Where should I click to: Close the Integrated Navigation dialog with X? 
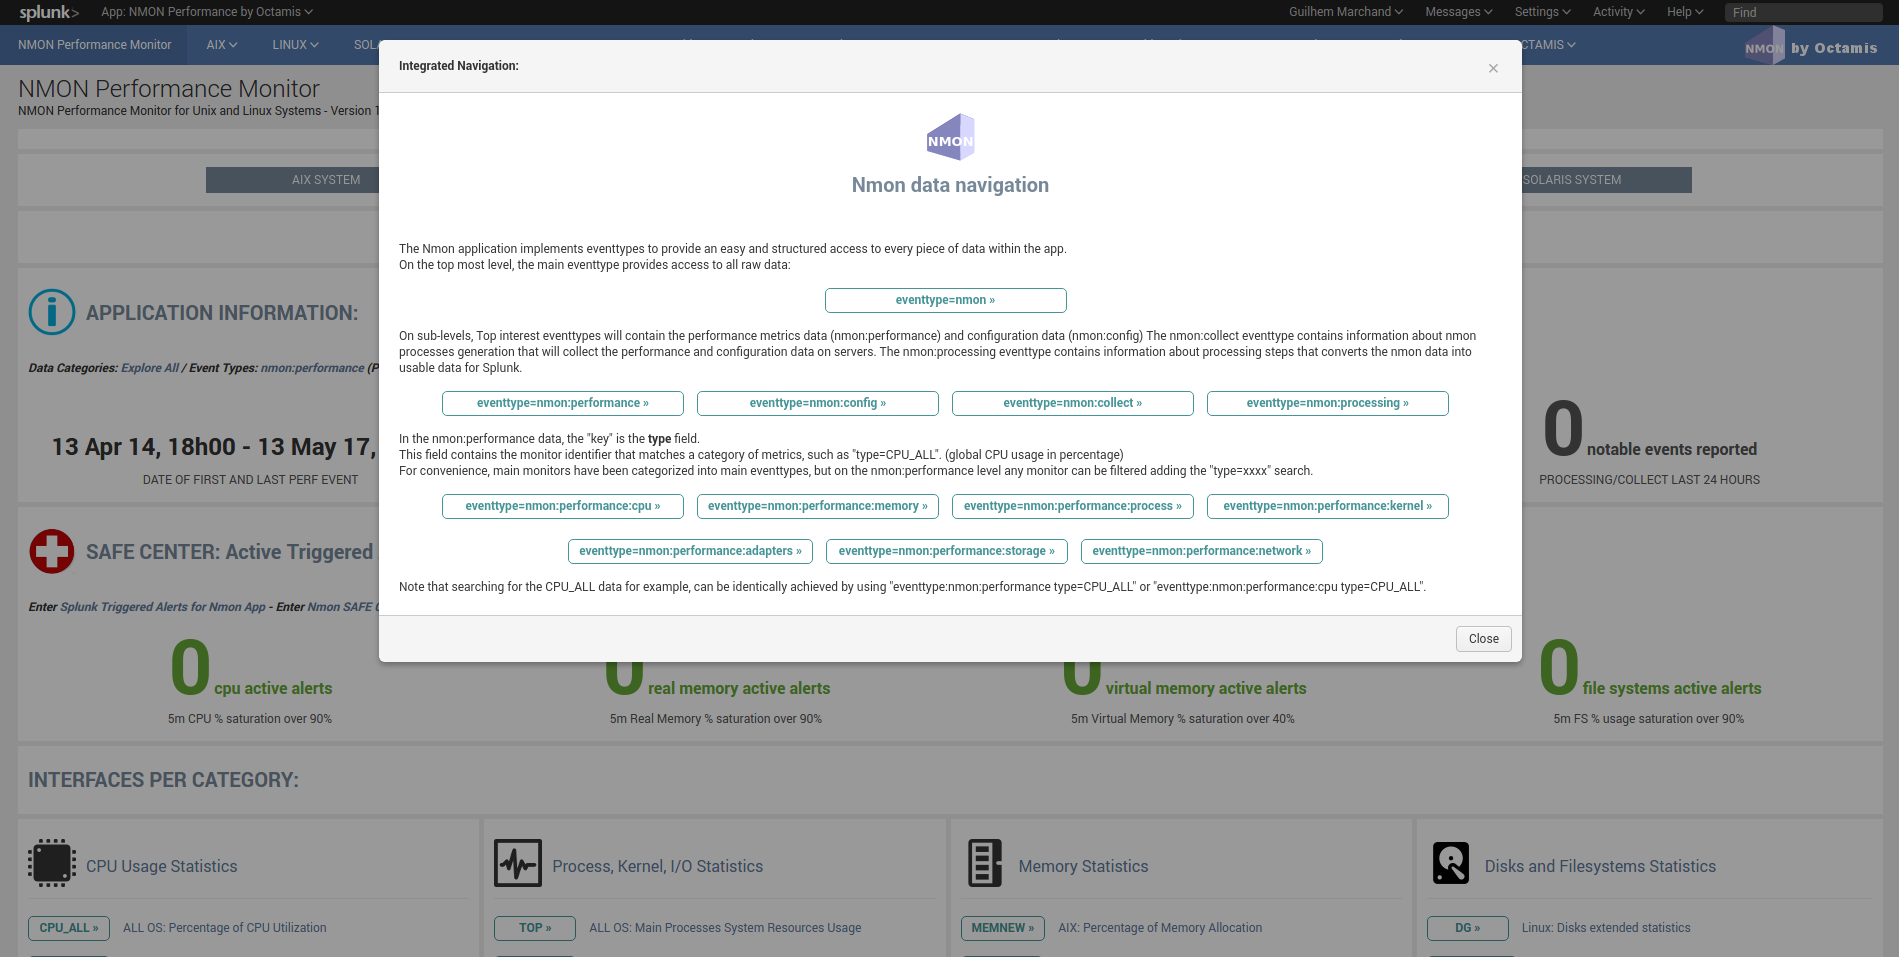click(x=1493, y=68)
